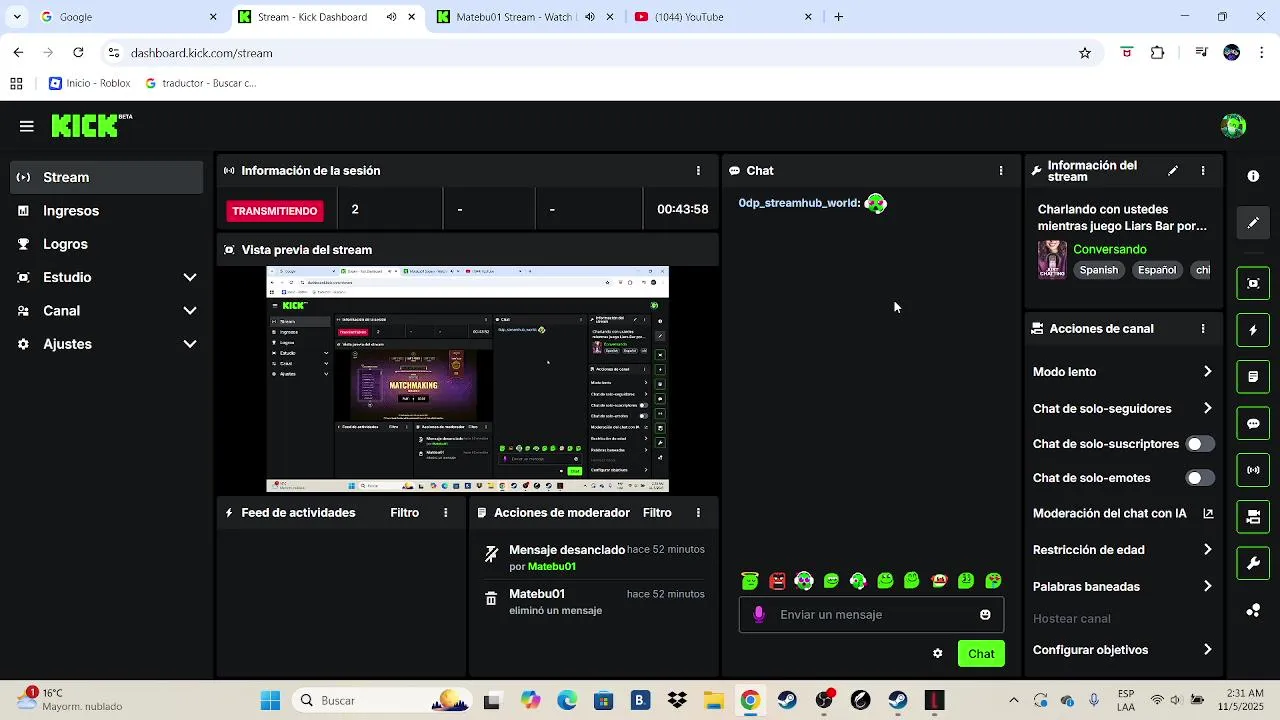Toggle the channel actions widget icon in toolbar
The image size is (1280, 720).
1253,517
